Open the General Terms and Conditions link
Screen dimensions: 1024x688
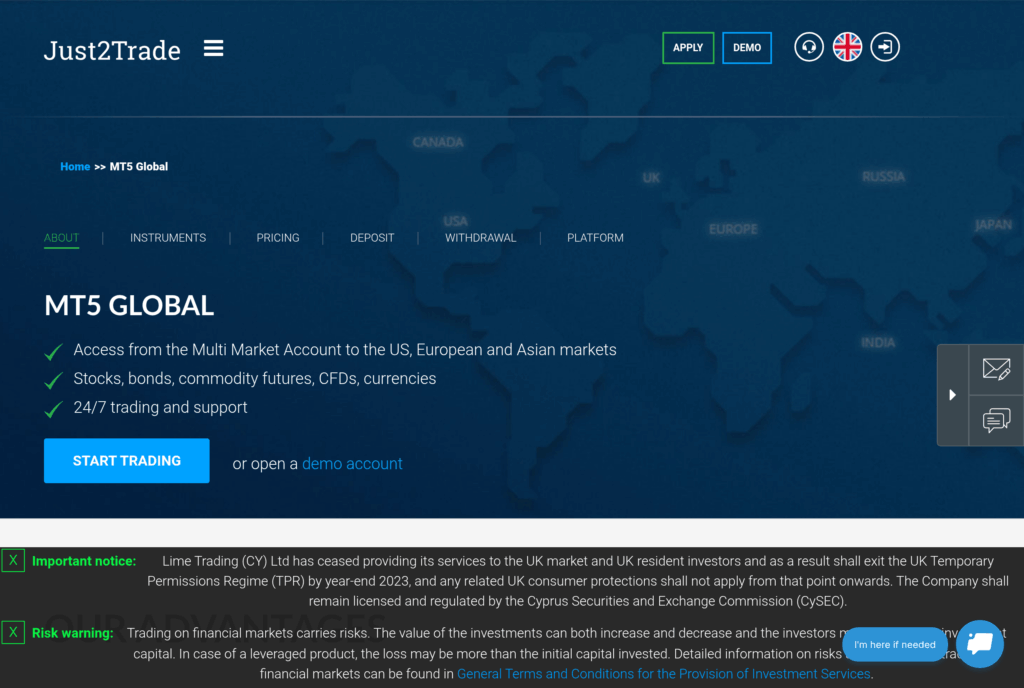pyautogui.click(x=664, y=674)
